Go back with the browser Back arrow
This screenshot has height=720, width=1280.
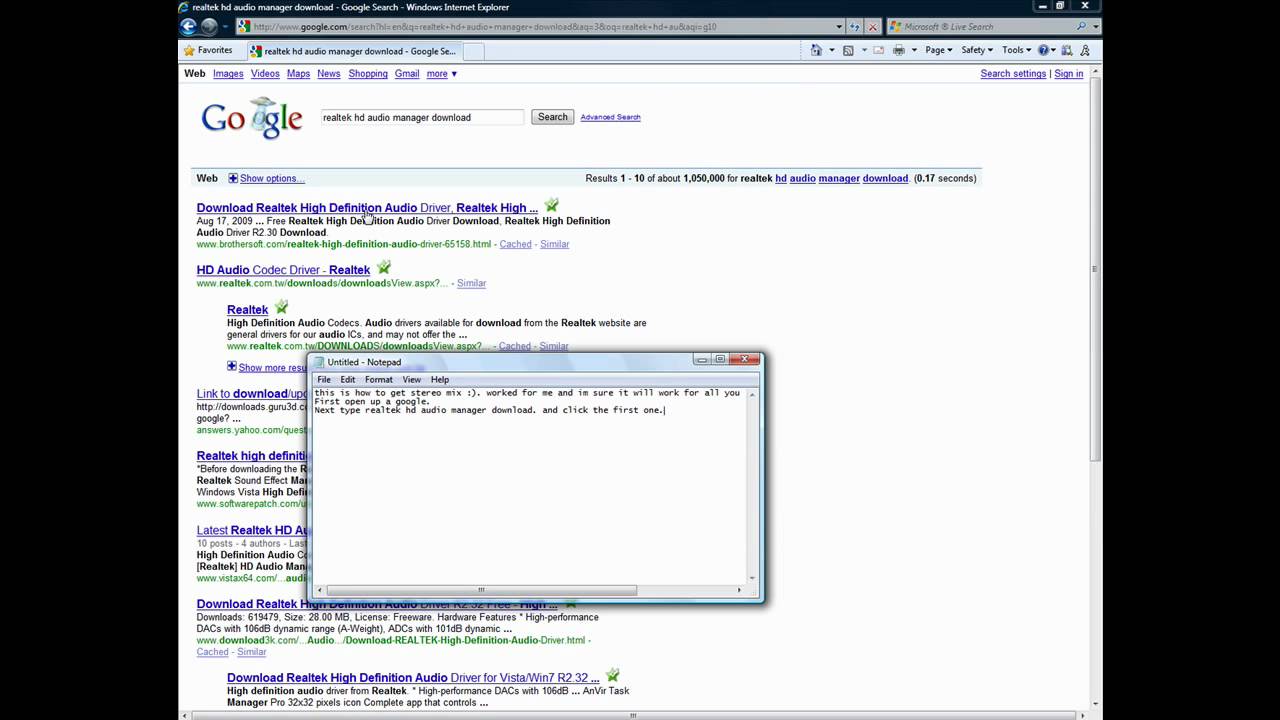click(x=188, y=27)
